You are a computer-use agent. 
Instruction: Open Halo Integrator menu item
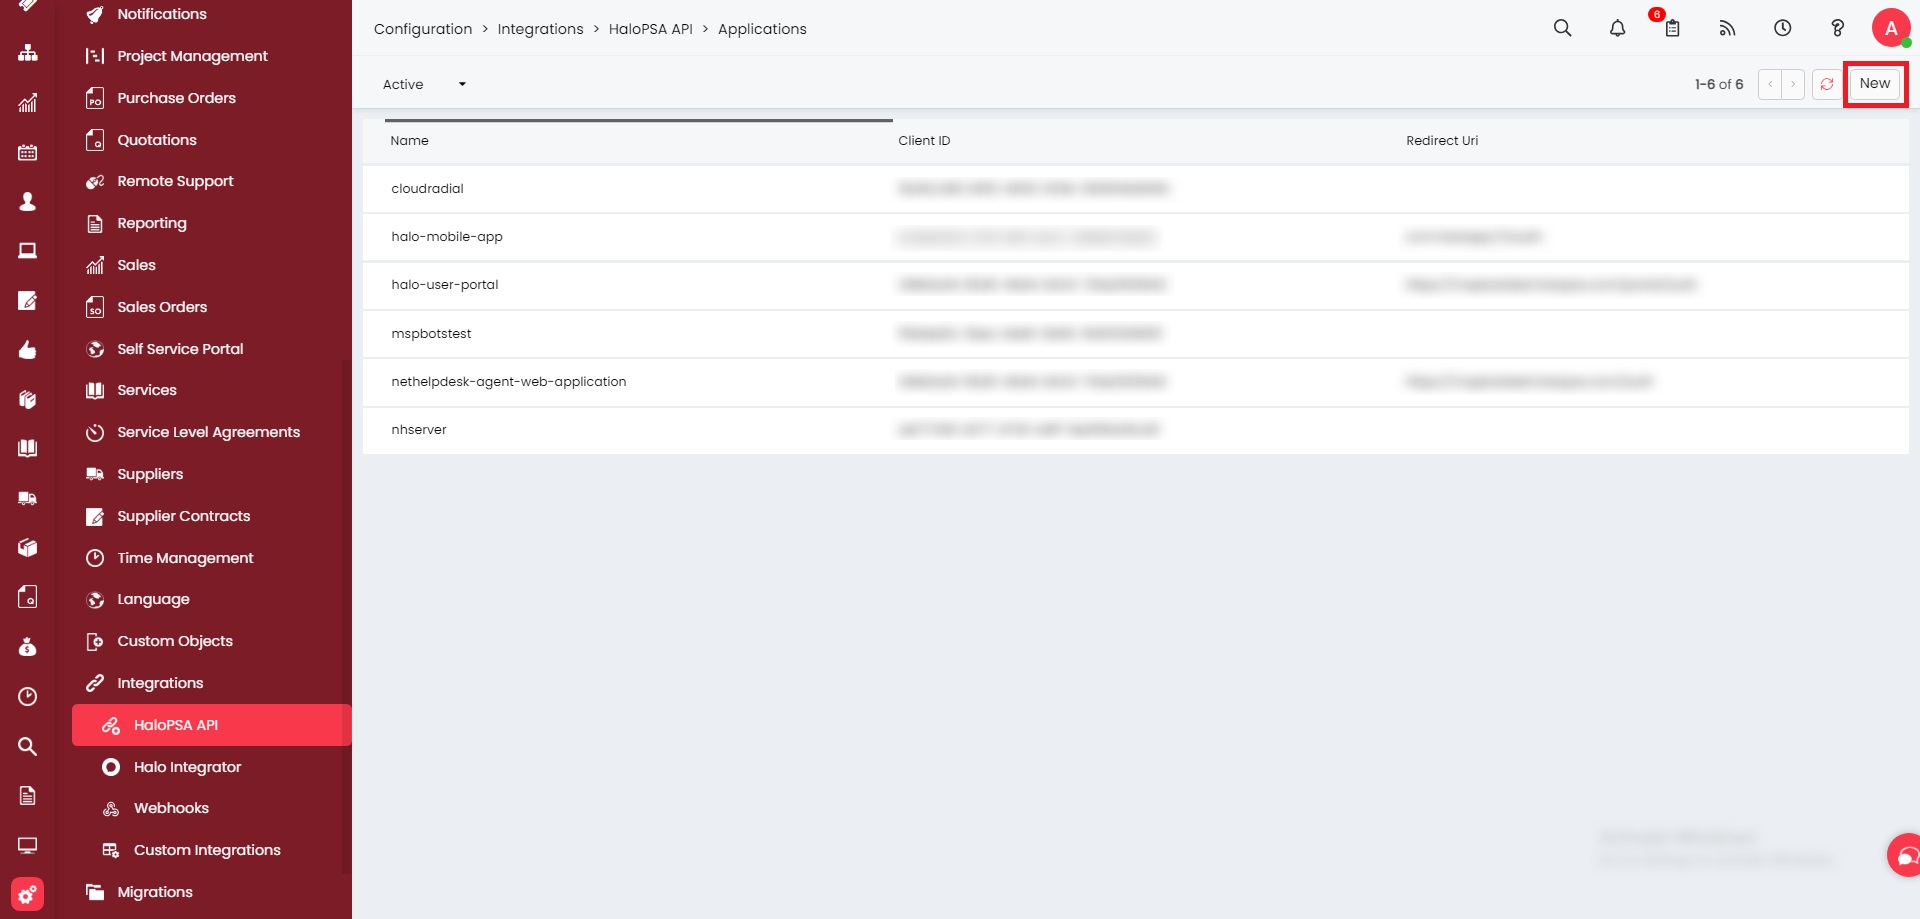coord(187,767)
